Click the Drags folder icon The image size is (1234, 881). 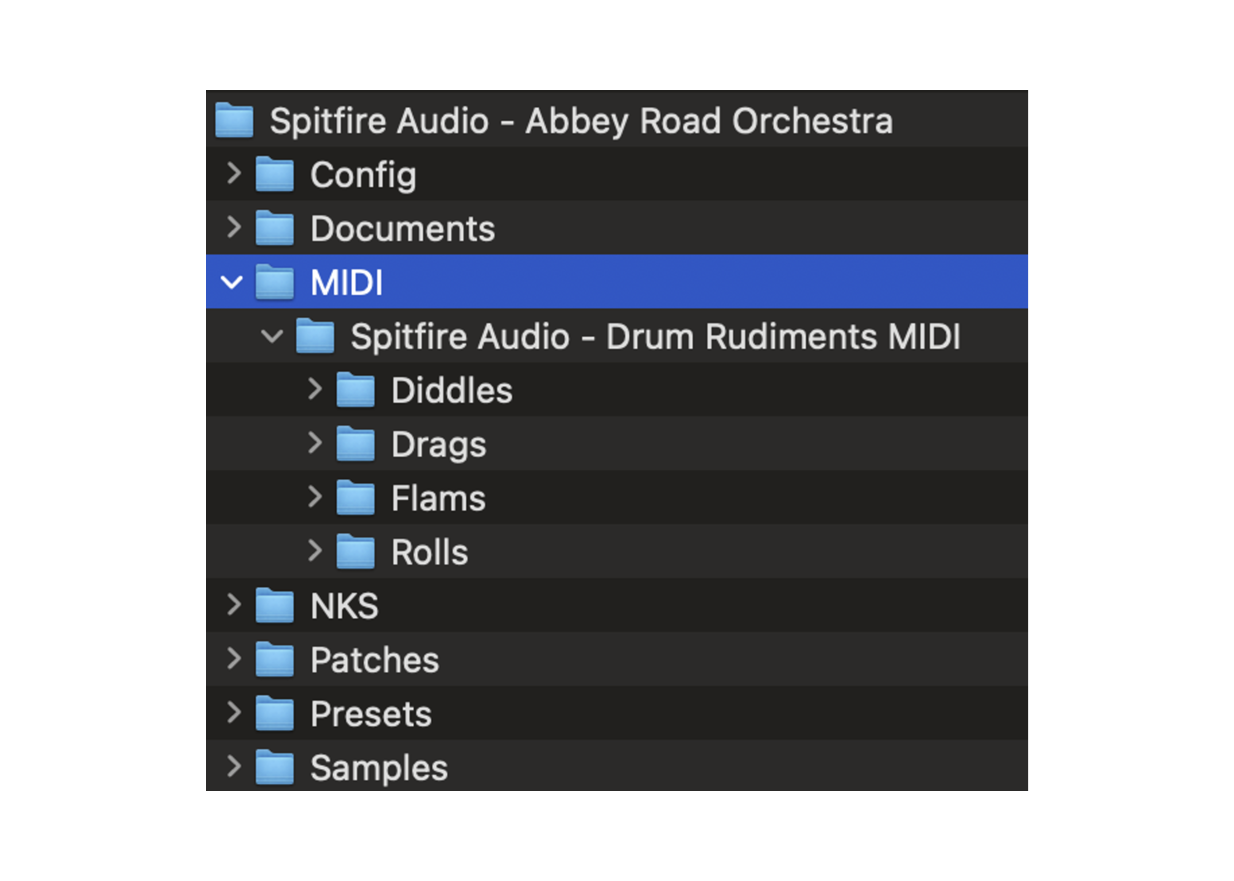[355, 445]
